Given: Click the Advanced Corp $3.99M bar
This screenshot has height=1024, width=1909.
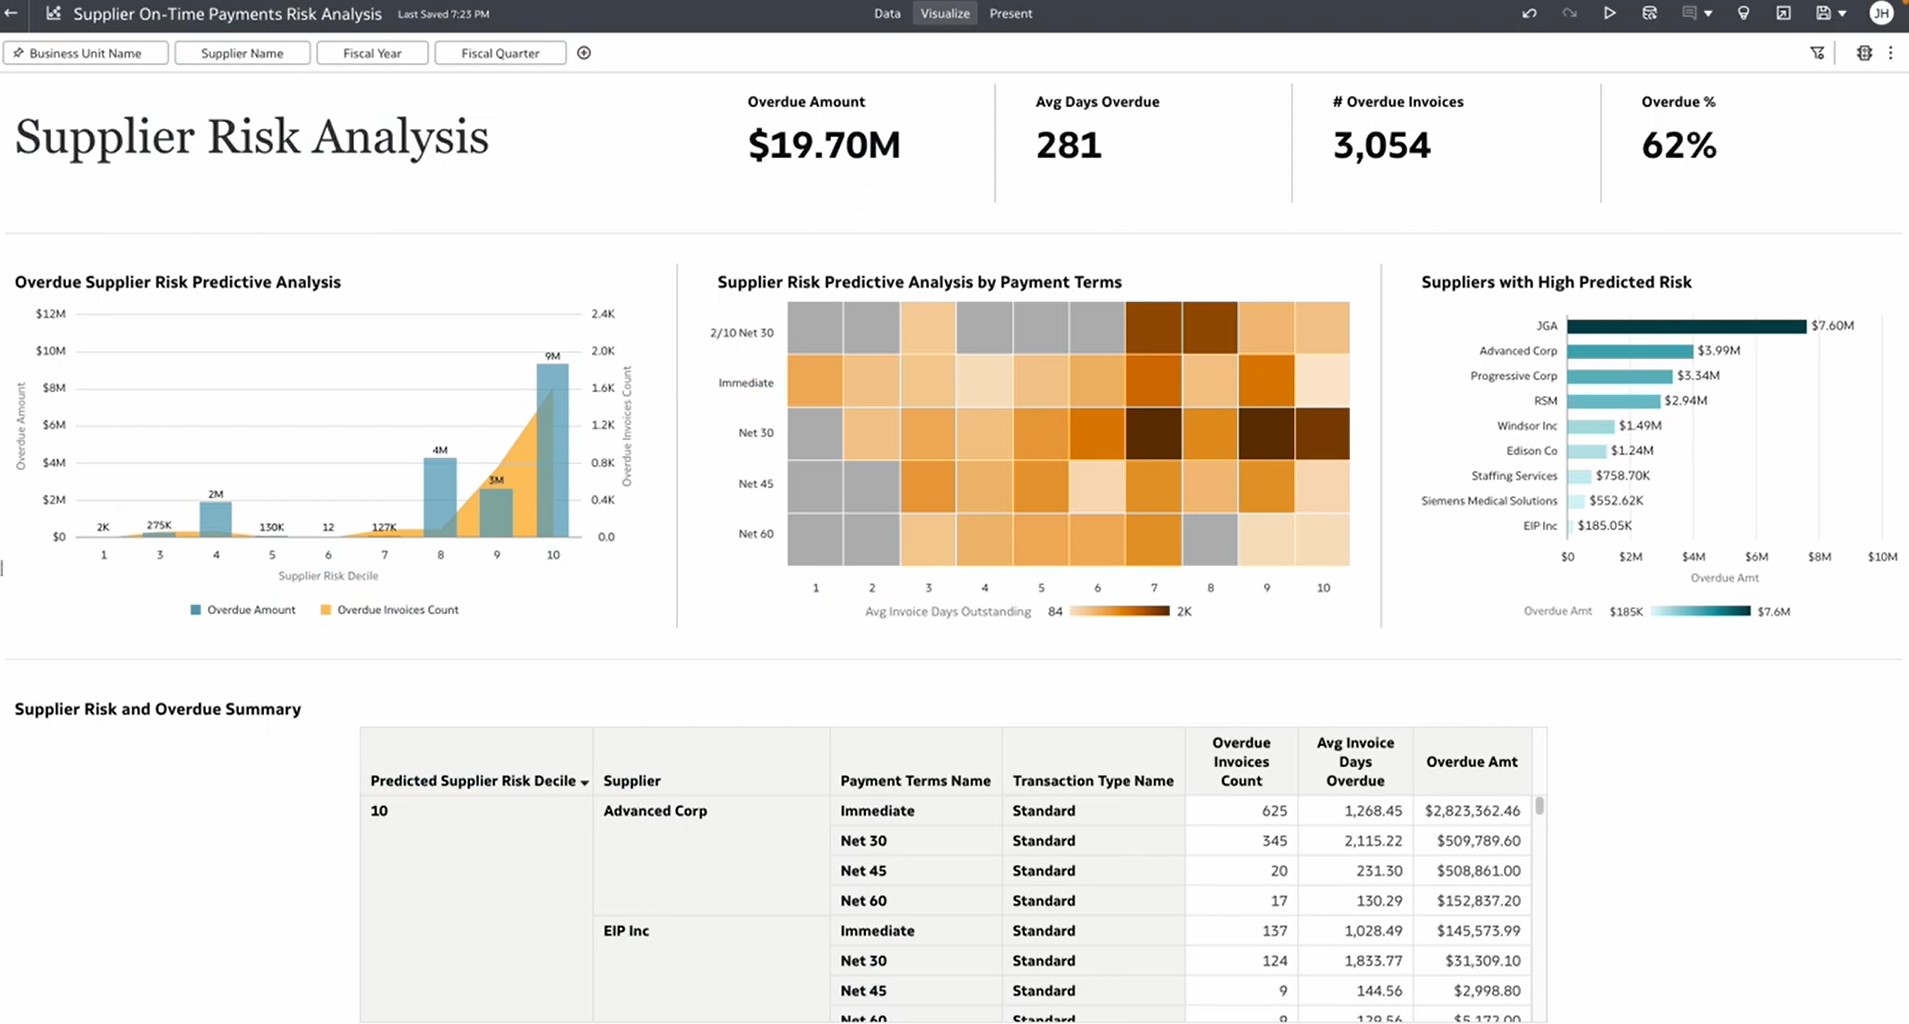Looking at the screenshot, I should (1630, 351).
